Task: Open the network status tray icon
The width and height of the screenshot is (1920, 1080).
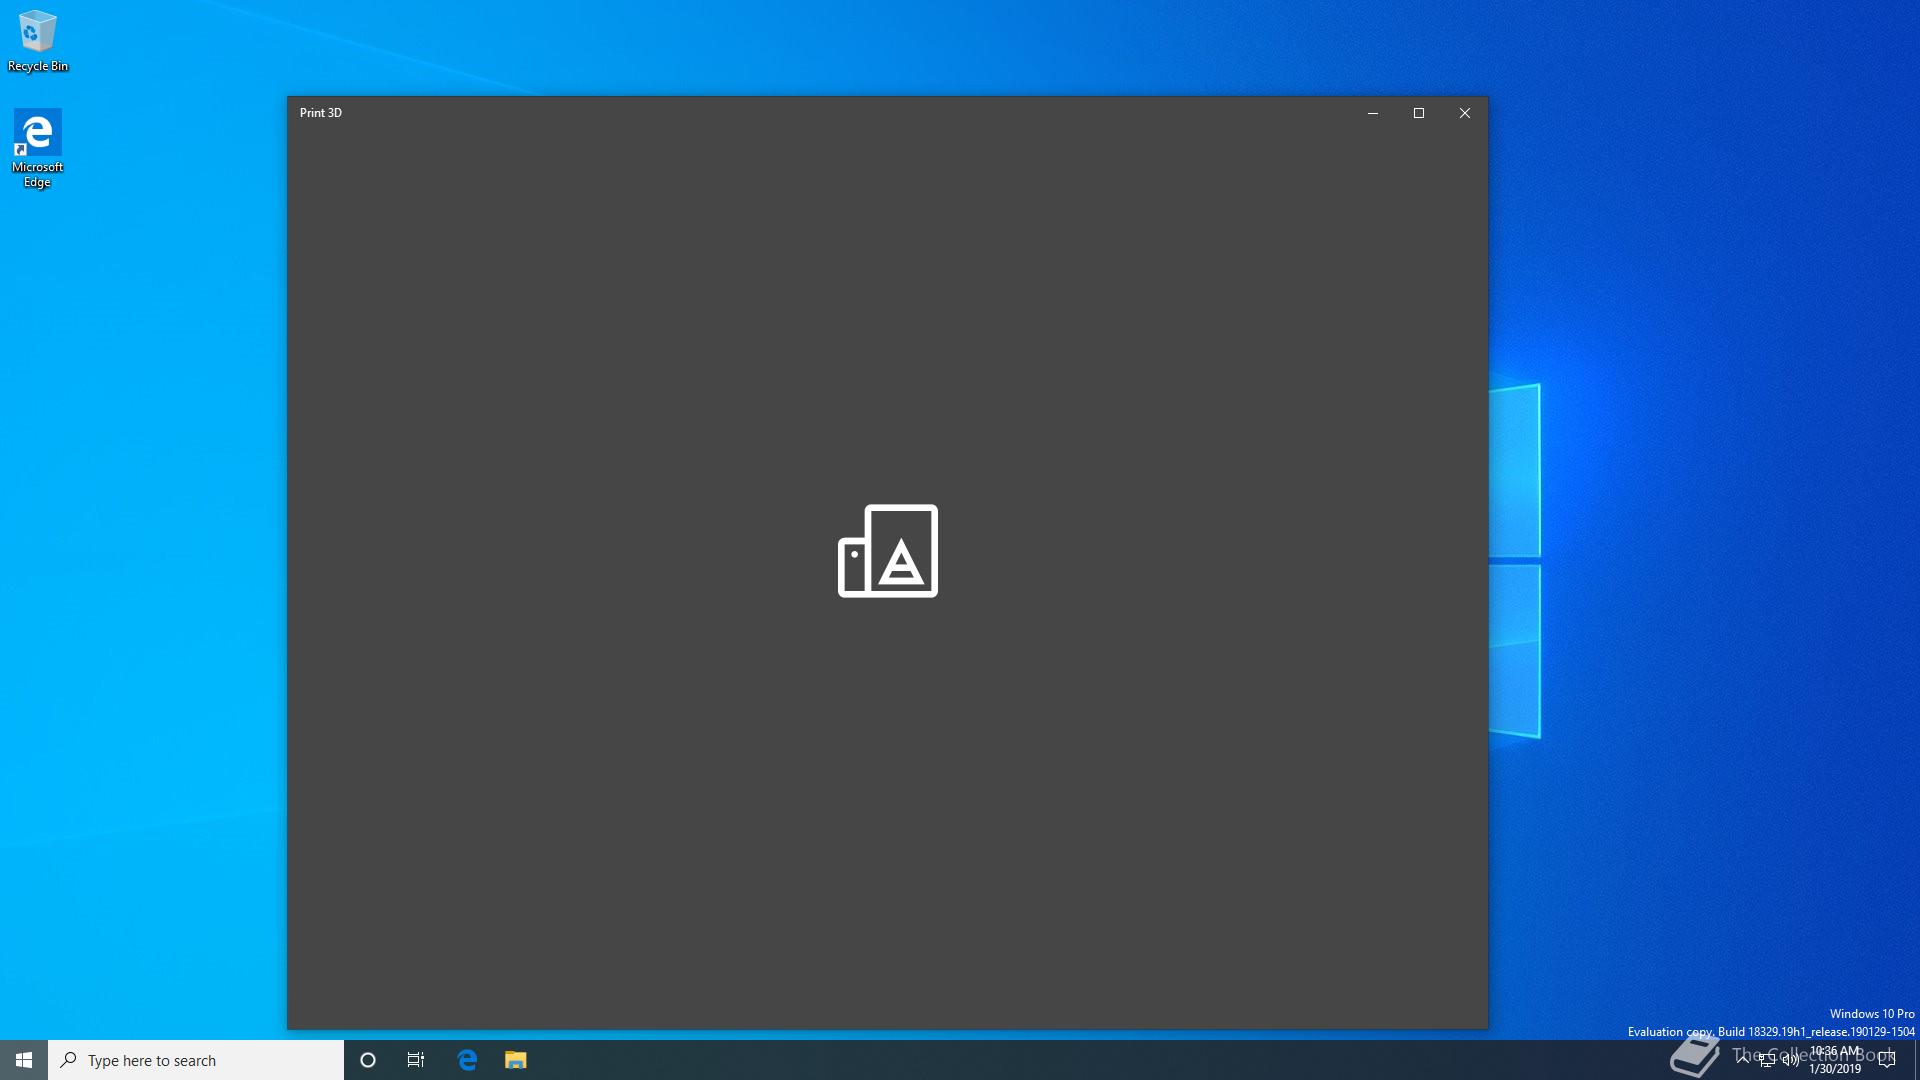Action: (x=1767, y=1060)
